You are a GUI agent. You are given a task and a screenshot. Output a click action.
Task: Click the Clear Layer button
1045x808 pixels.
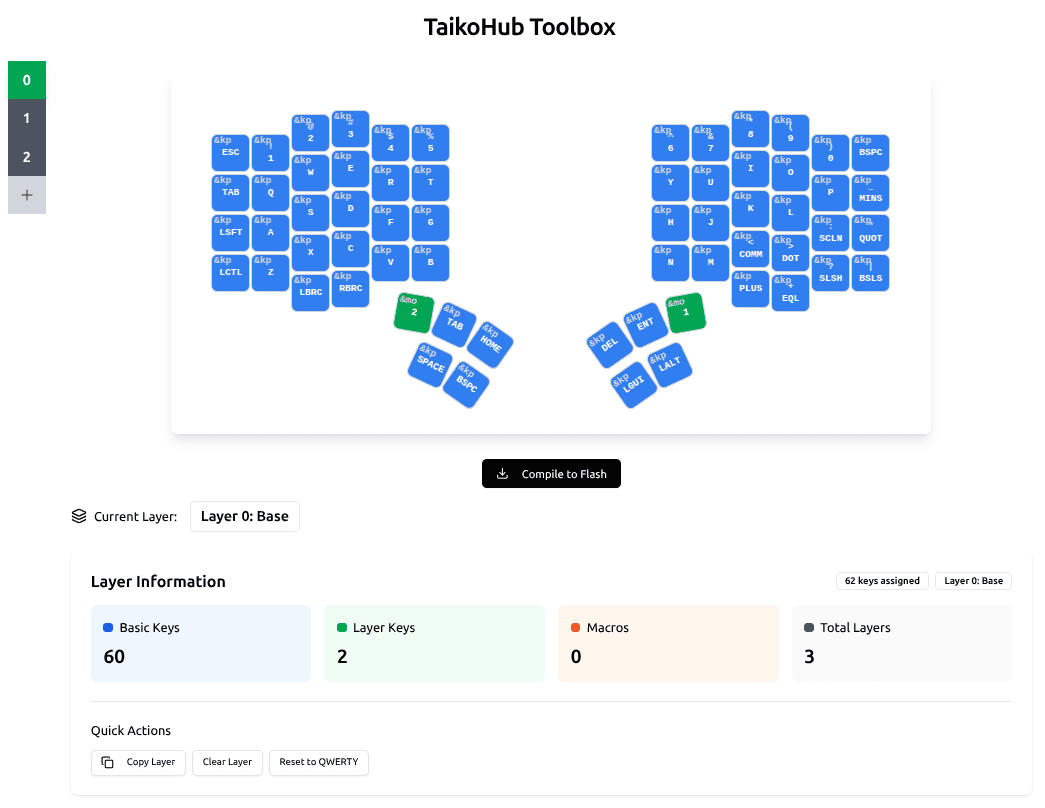227,762
